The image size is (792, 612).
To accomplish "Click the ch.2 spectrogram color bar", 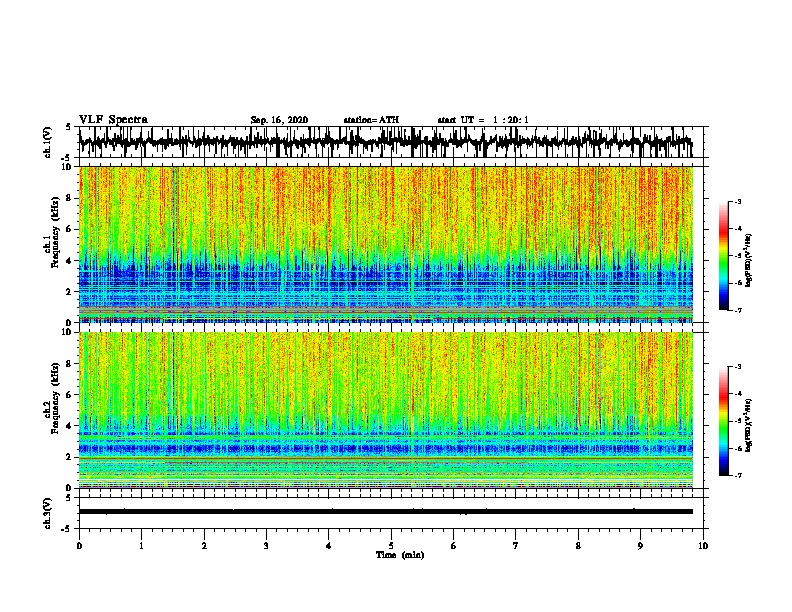I will point(723,421).
